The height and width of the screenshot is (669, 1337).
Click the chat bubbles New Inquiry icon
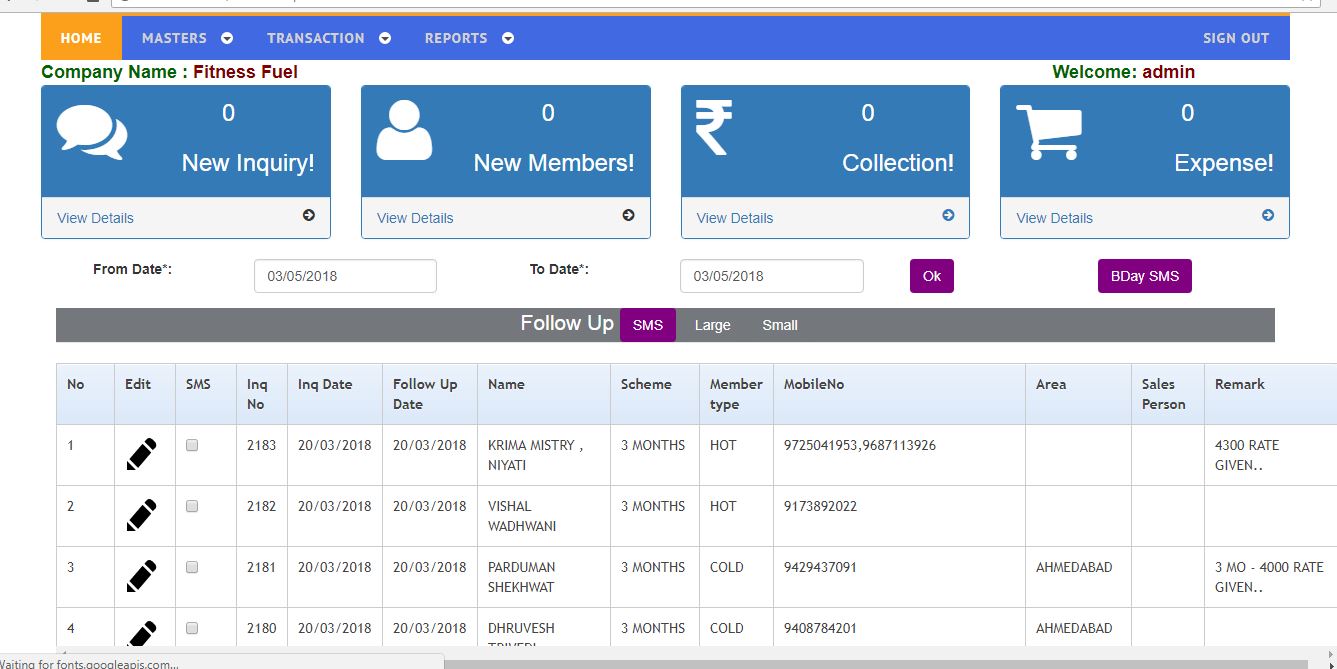coord(91,133)
